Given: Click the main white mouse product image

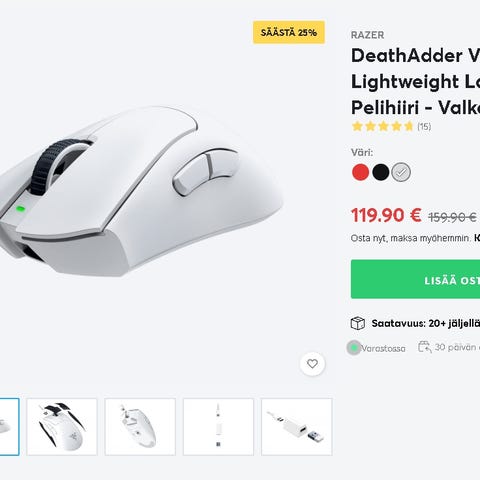Looking at the screenshot, I should click(x=140, y=192).
